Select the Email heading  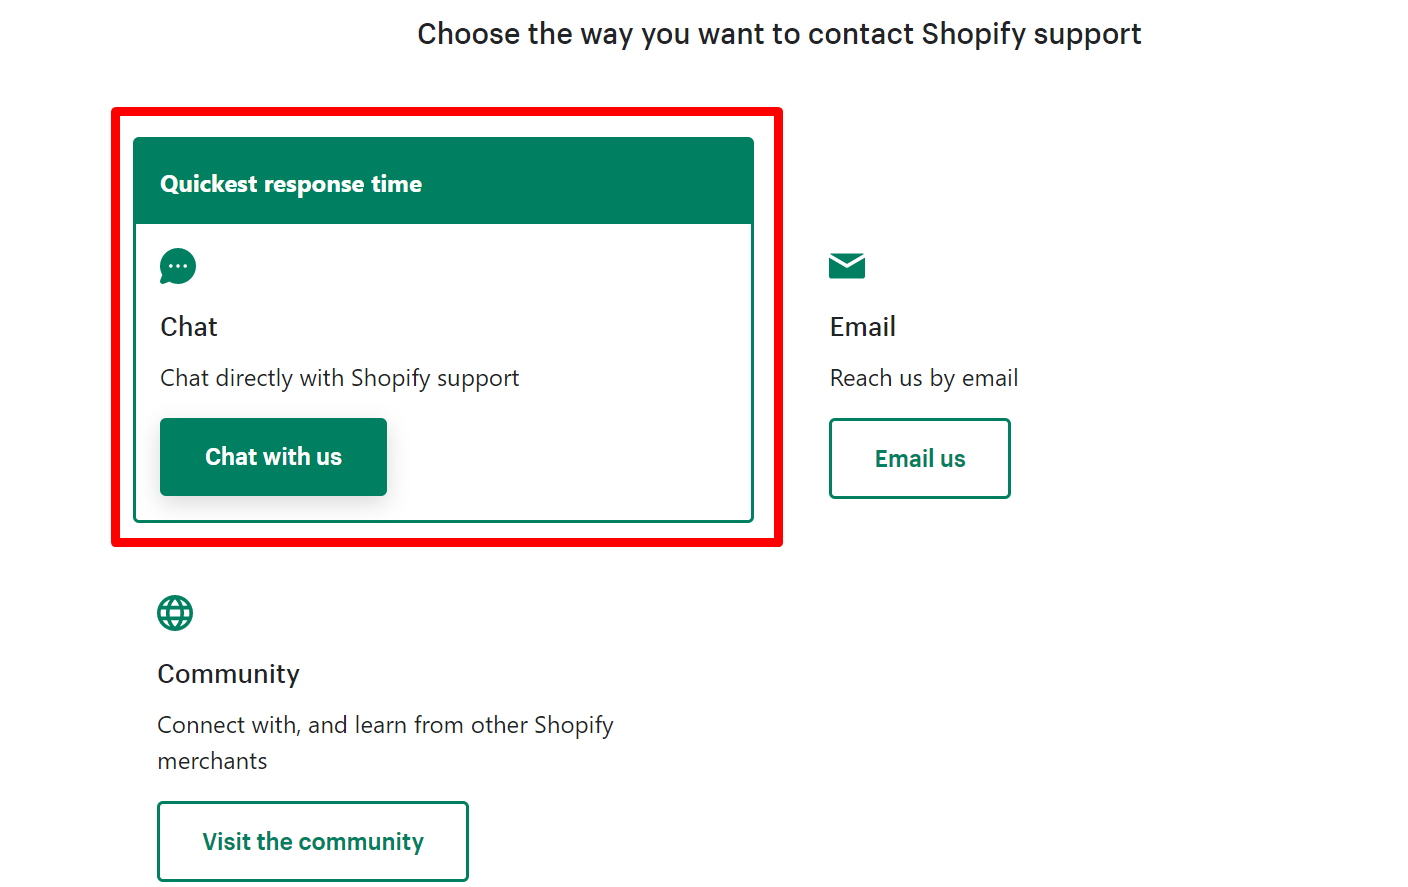tap(862, 327)
